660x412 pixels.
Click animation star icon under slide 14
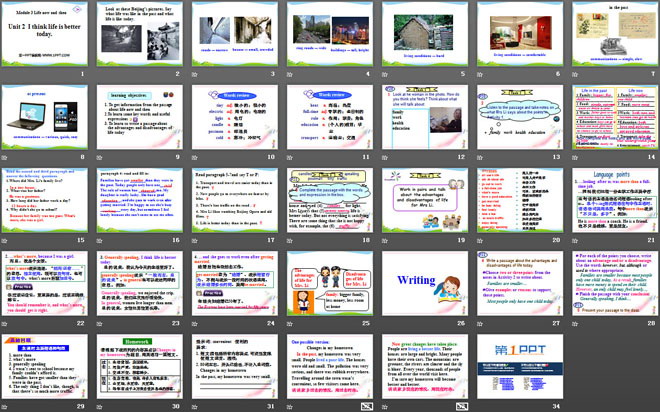click(x=575, y=157)
